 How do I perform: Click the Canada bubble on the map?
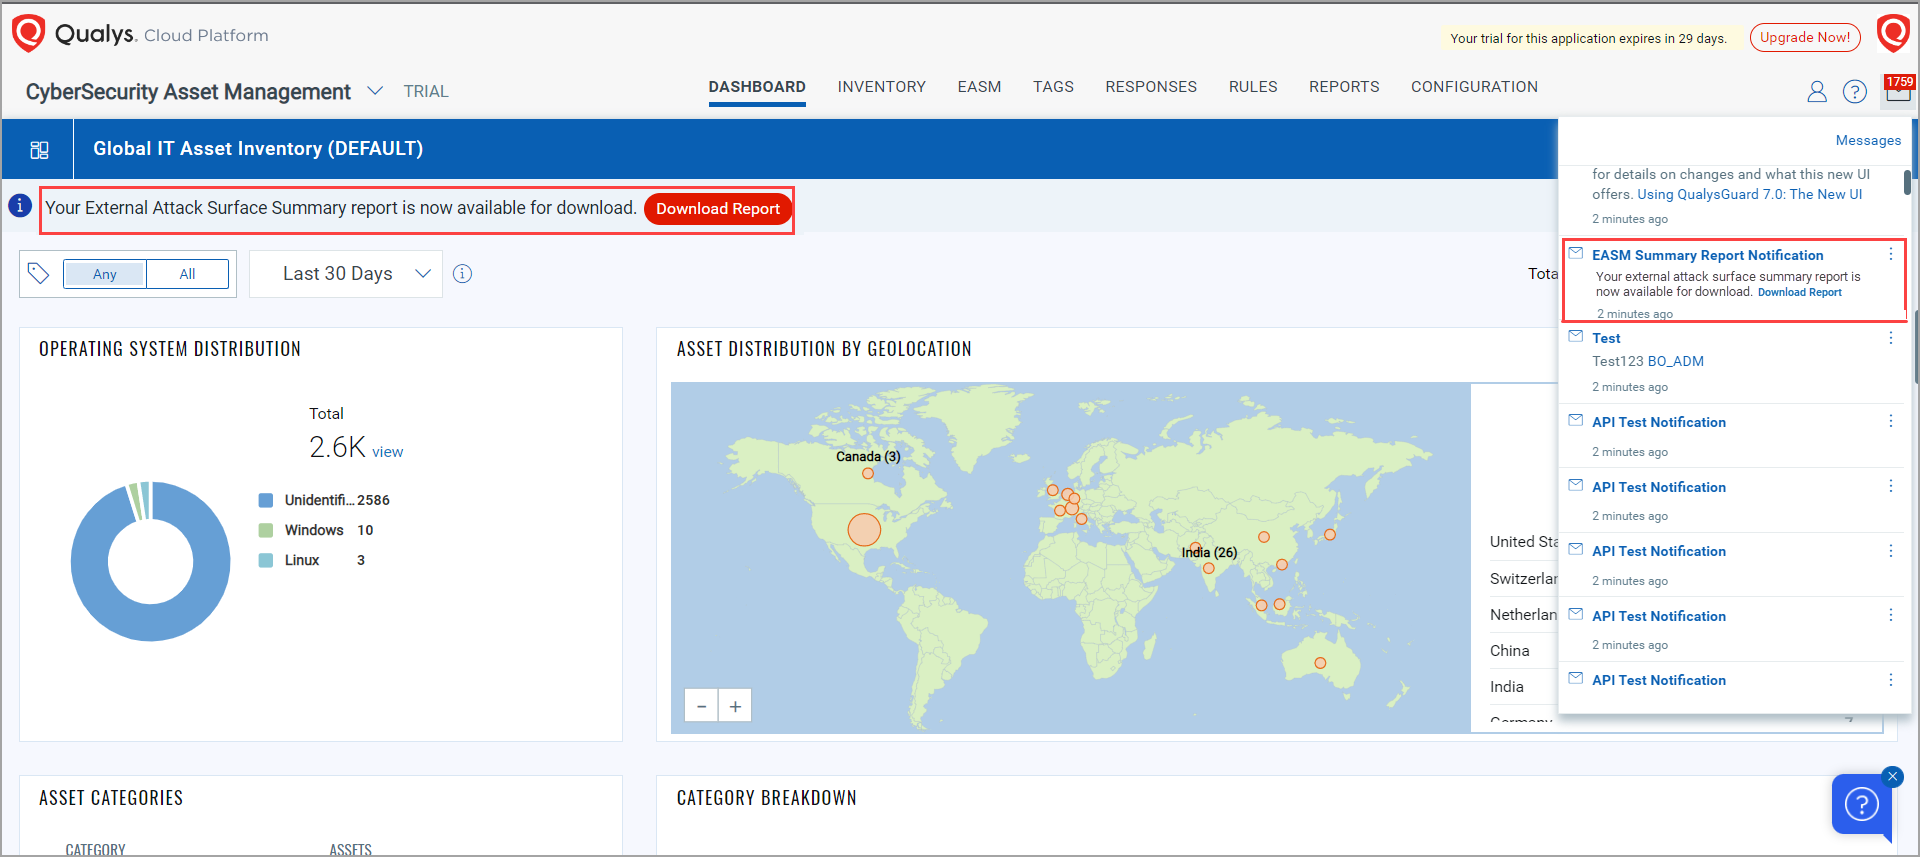click(x=868, y=473)
